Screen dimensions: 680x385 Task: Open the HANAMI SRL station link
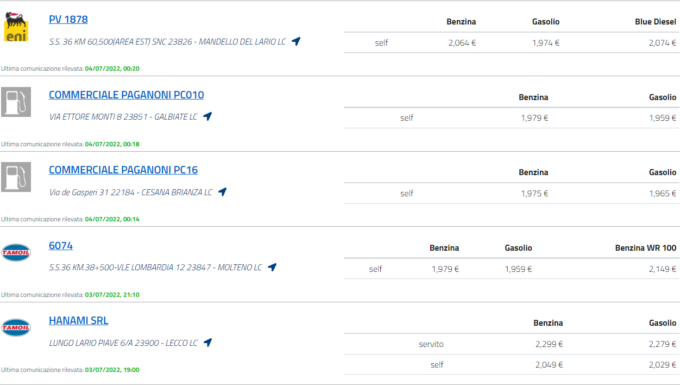(x=78, y=320)
